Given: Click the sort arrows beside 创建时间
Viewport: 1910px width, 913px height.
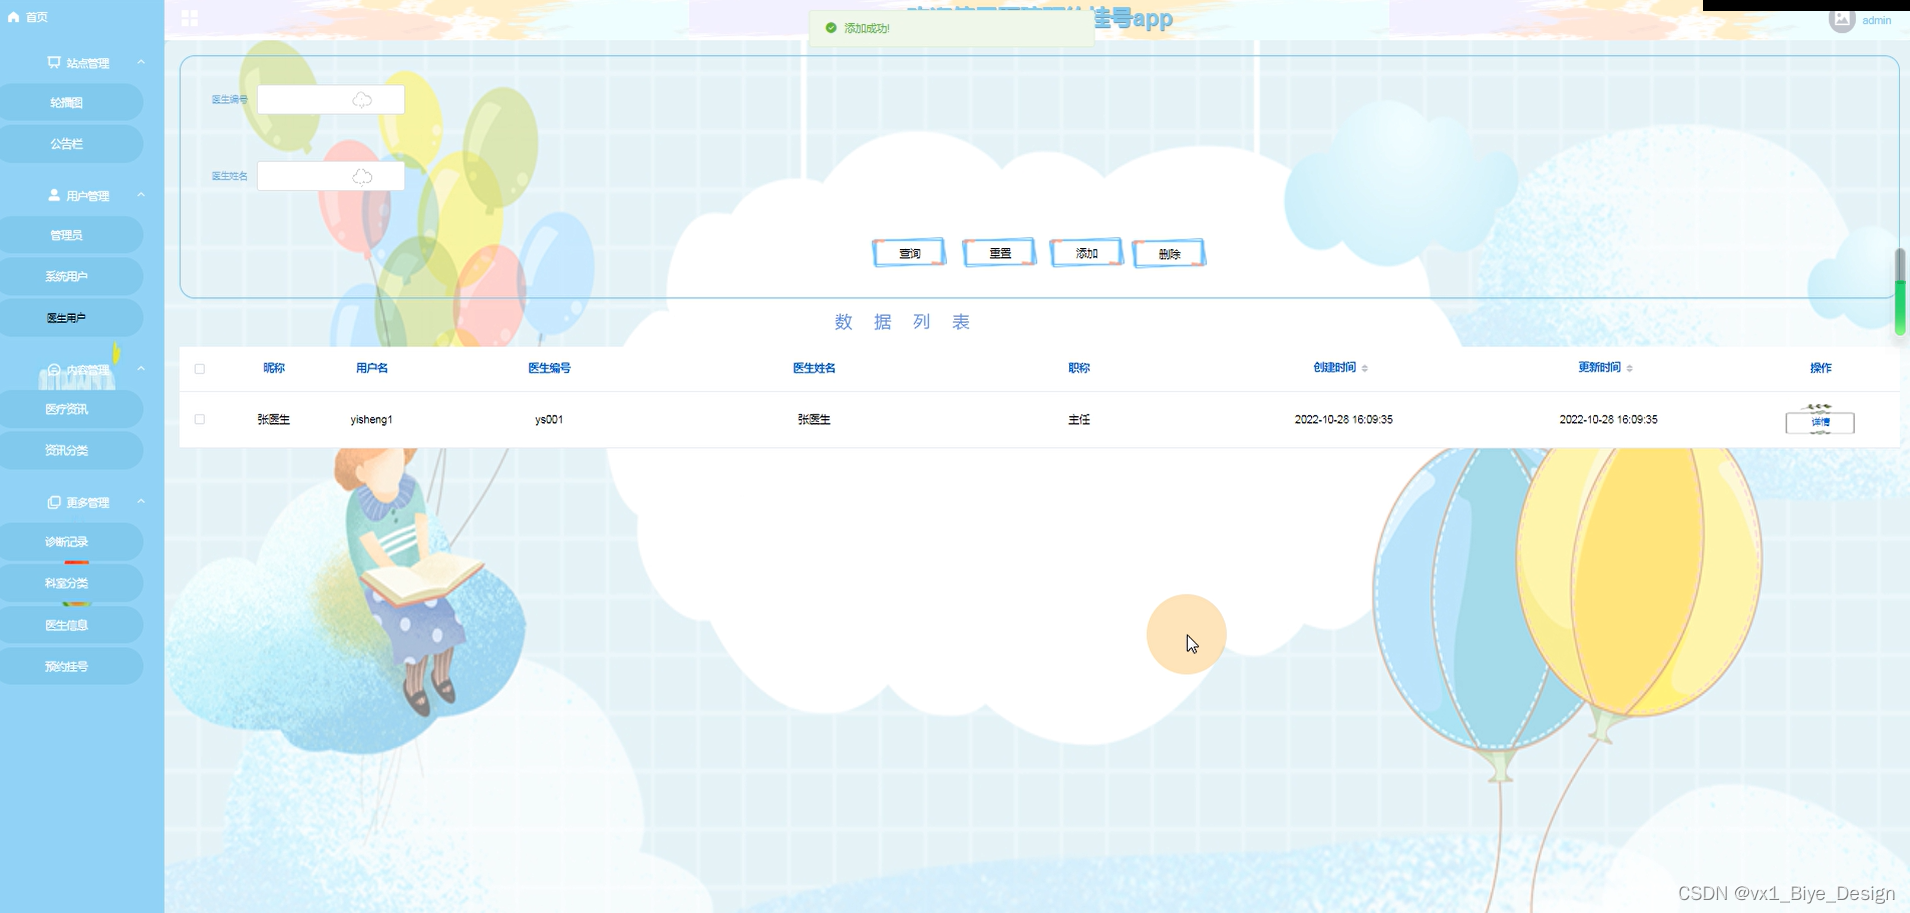Looking at the screenshot, I should [1365, 368].
